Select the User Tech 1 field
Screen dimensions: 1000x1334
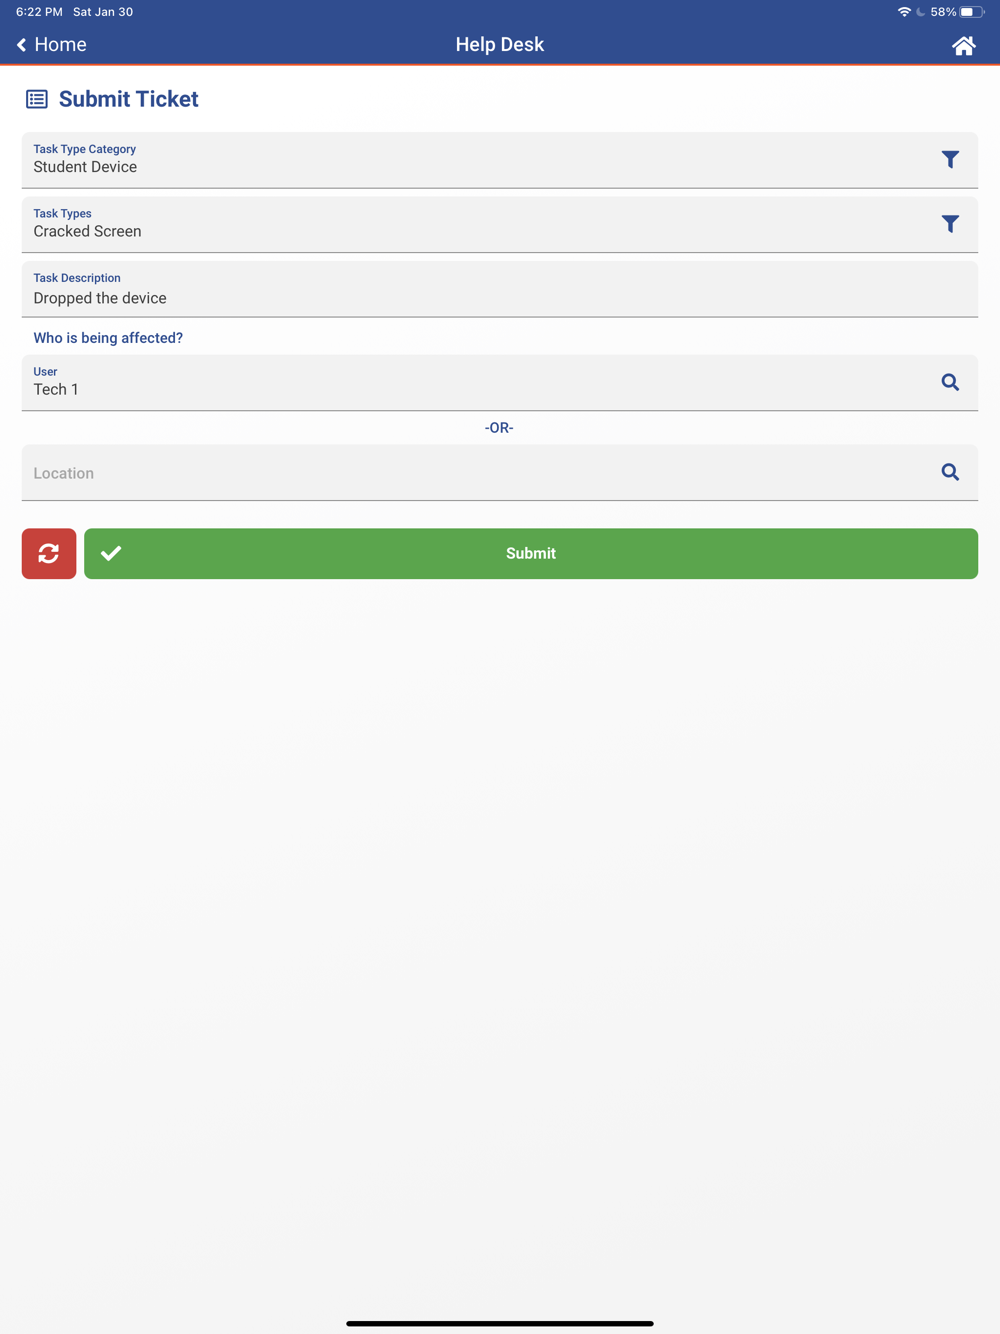pos(500,382)
